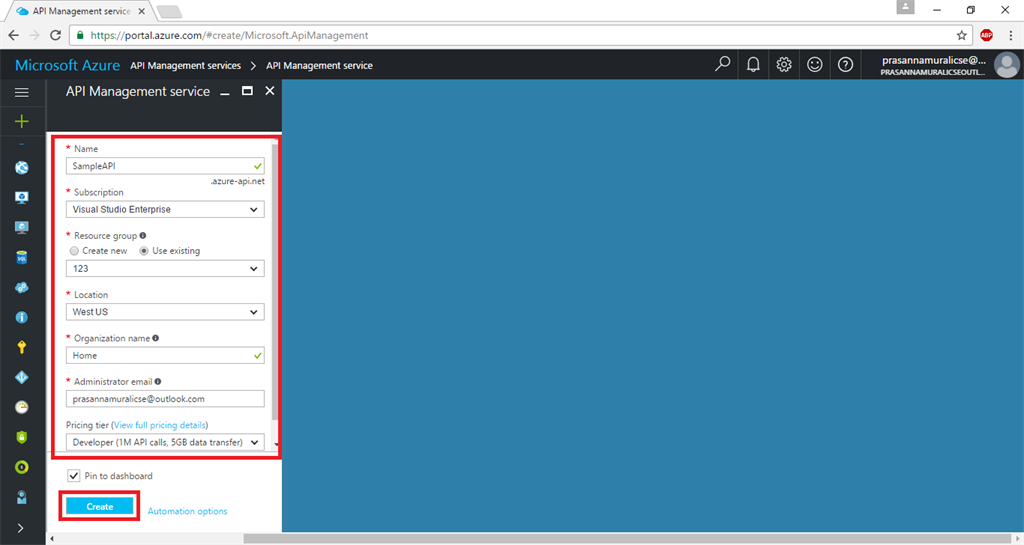This screenshot has height=545, width=1024.
Task: Click the feedback smiley icon
Action: (814, 64)
